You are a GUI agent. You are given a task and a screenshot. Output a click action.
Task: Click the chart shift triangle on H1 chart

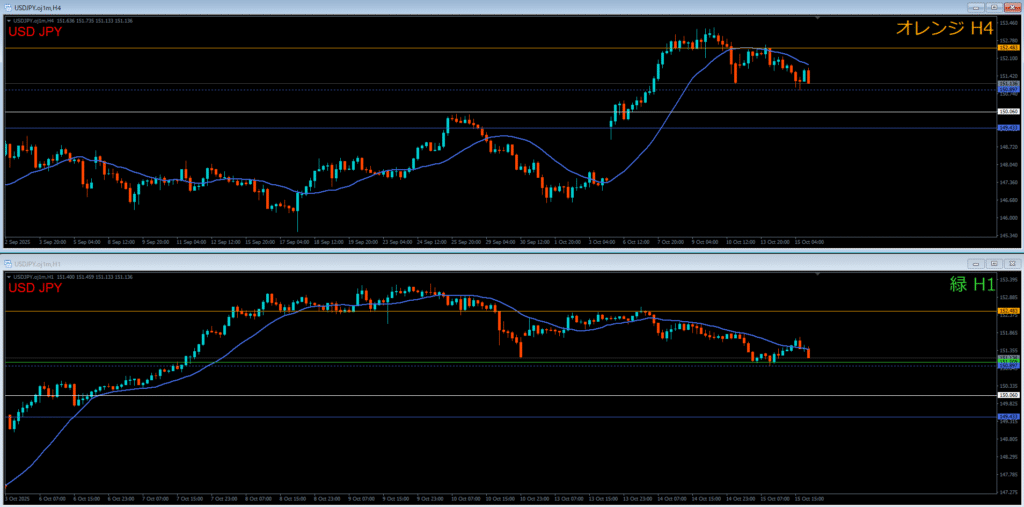click(818, 273)
